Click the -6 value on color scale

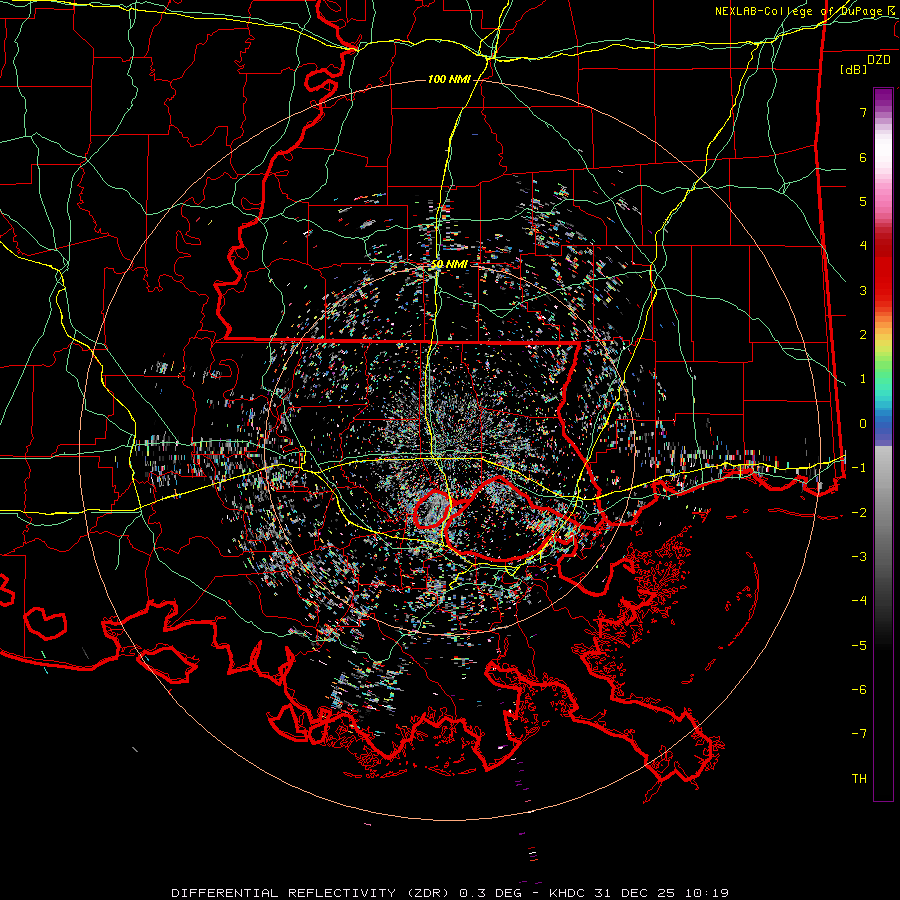coord(859,689)
